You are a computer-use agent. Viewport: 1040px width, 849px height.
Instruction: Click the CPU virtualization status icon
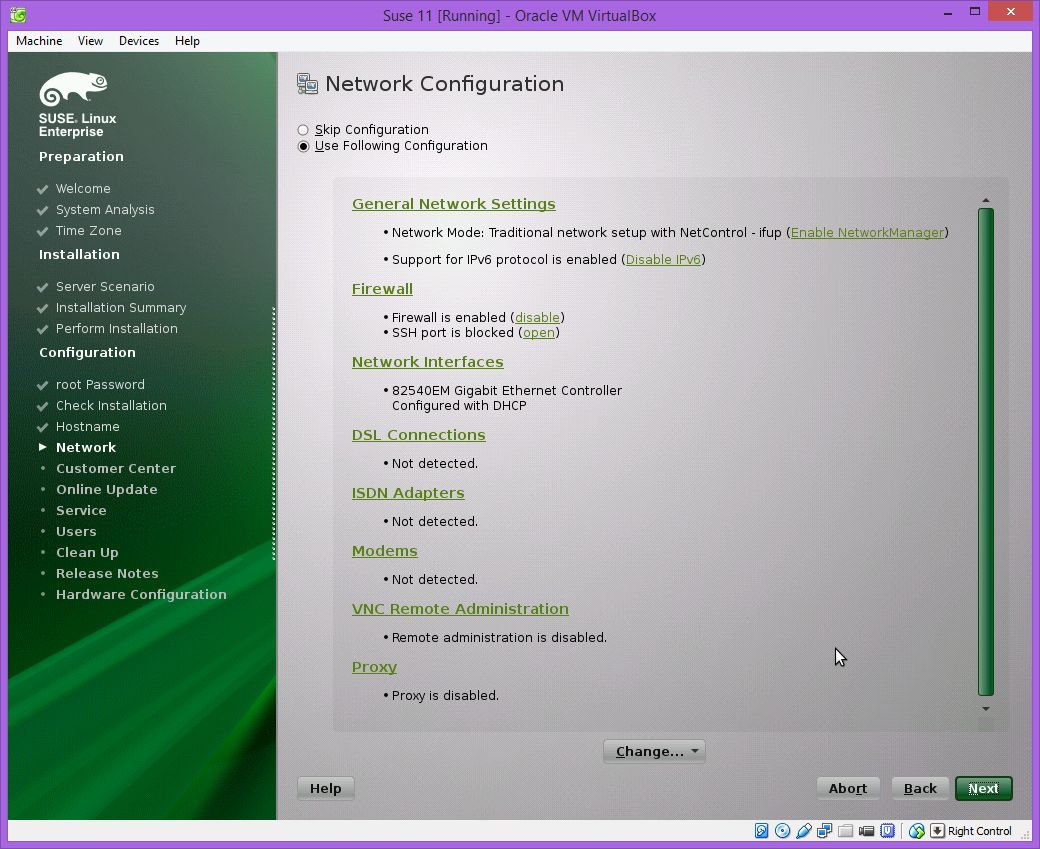coord(887,830)
